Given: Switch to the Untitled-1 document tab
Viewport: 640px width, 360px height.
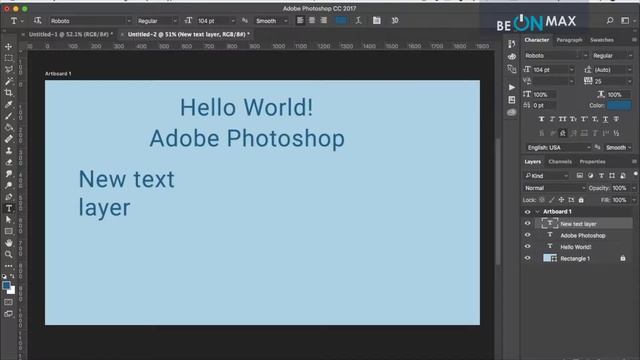Looking at the screenshot, I should point(70,34).
